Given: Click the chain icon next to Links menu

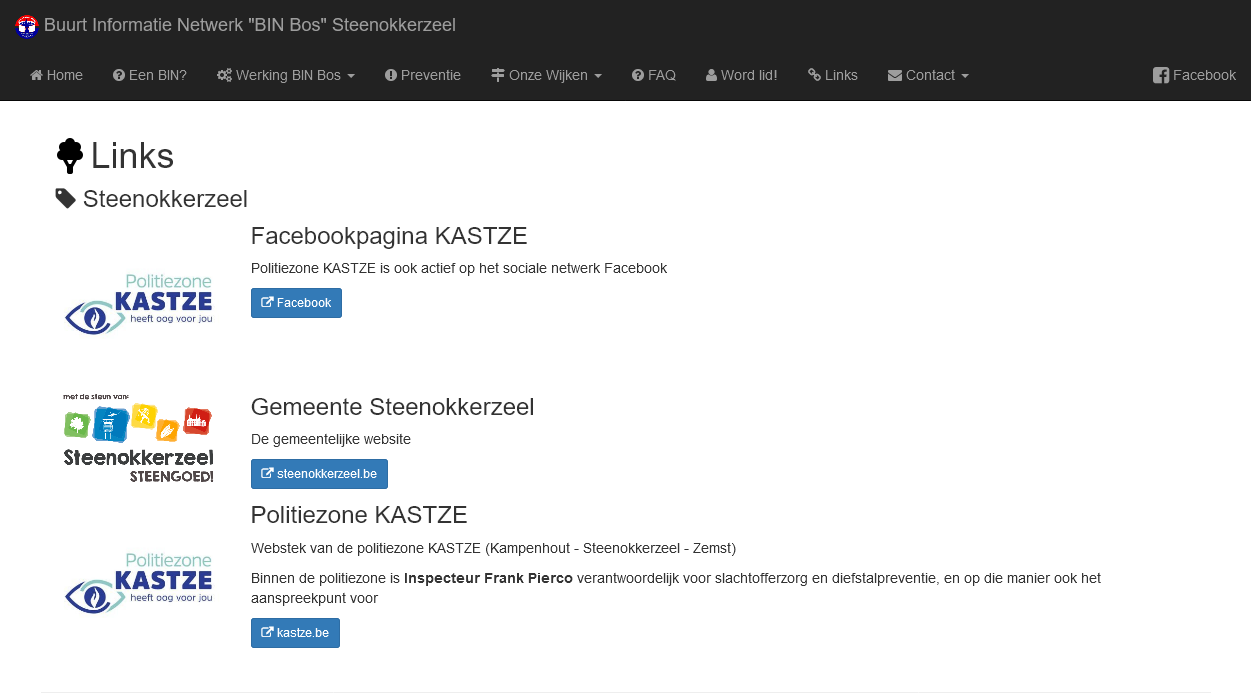Looking at the screenshot, I should click(815, 75).
